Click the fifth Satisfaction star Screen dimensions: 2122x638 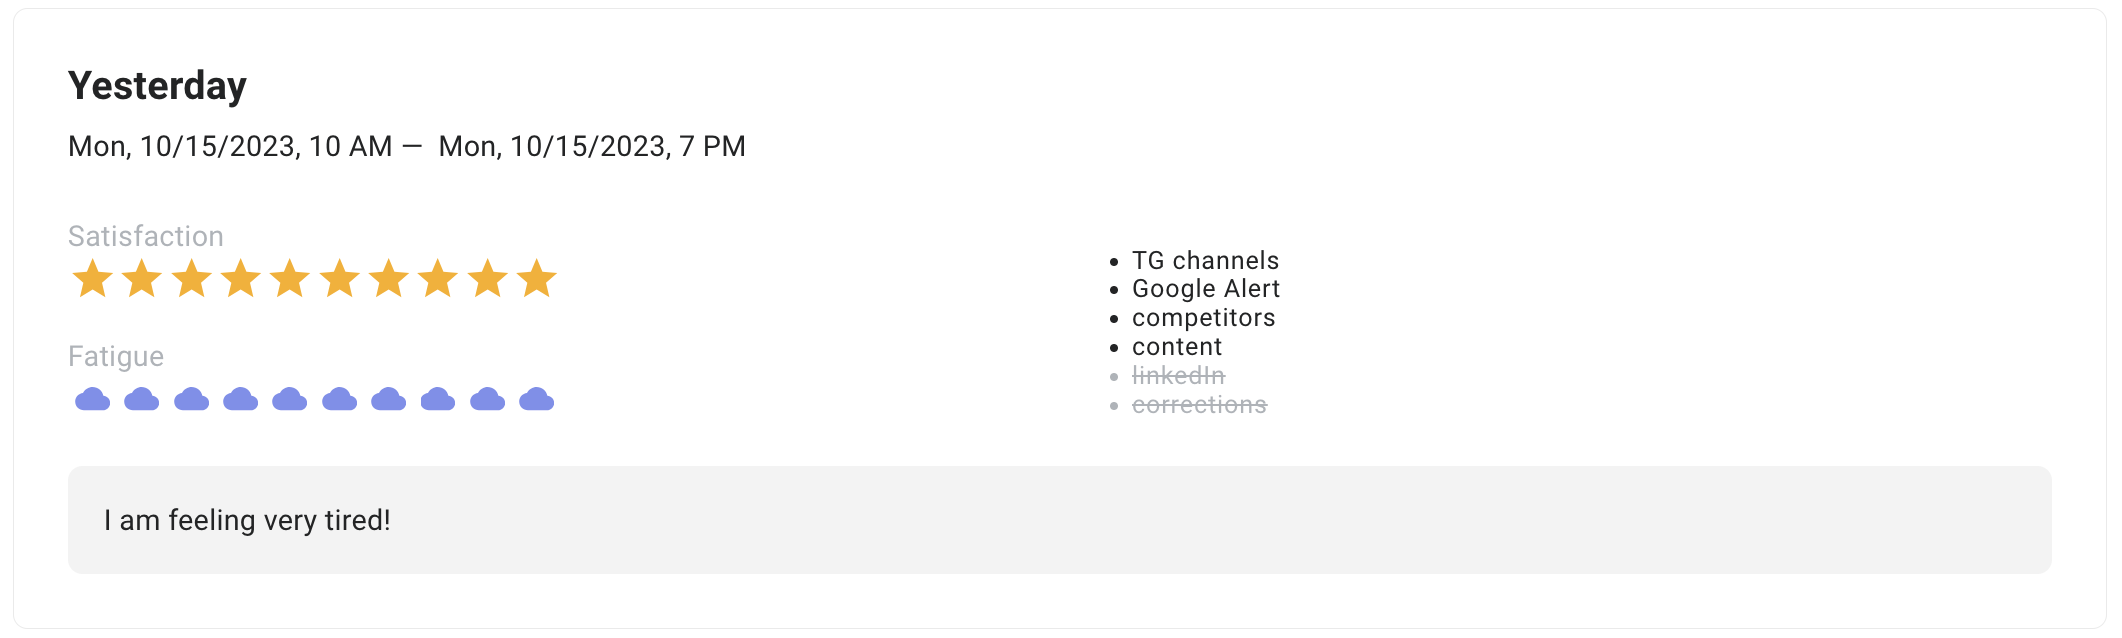pyautogui.click(x=290, y=279)
